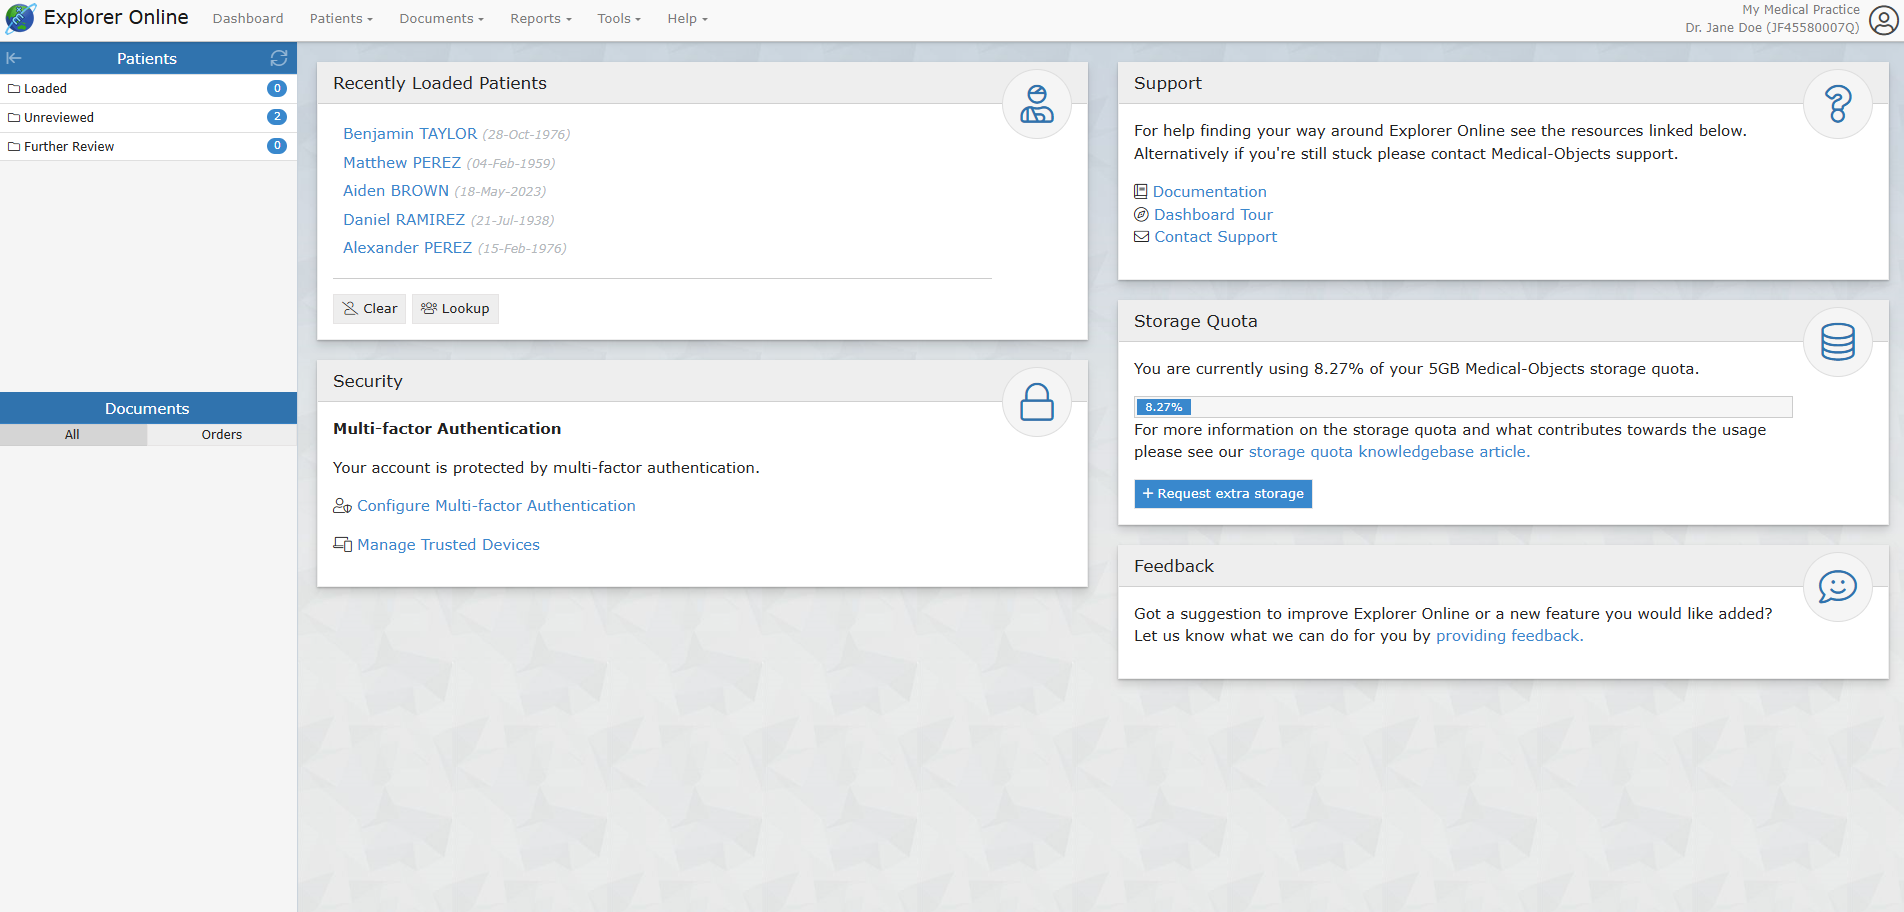This screenshot has width=1904, height=912.
Task: Click the Storage Quota database icon
Action: pos(1837,342)
